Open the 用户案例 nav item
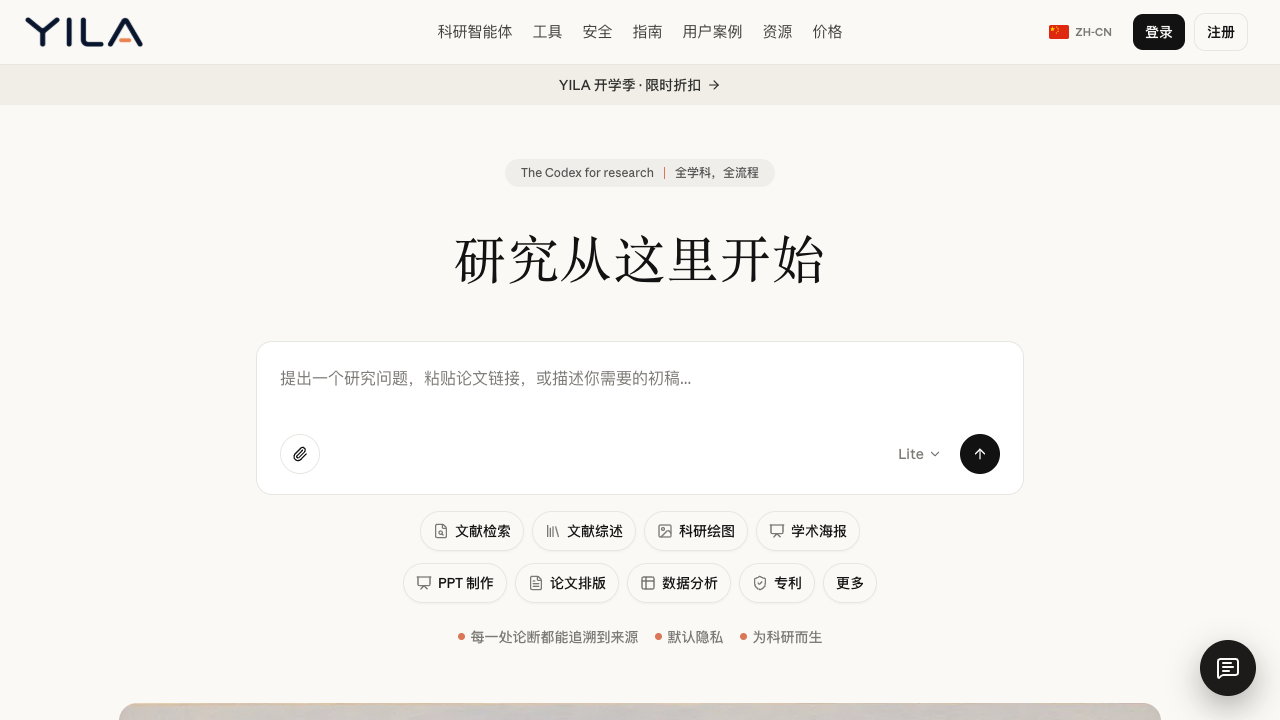The width and height of the screenshot is (1280, 720). (713, 32)
